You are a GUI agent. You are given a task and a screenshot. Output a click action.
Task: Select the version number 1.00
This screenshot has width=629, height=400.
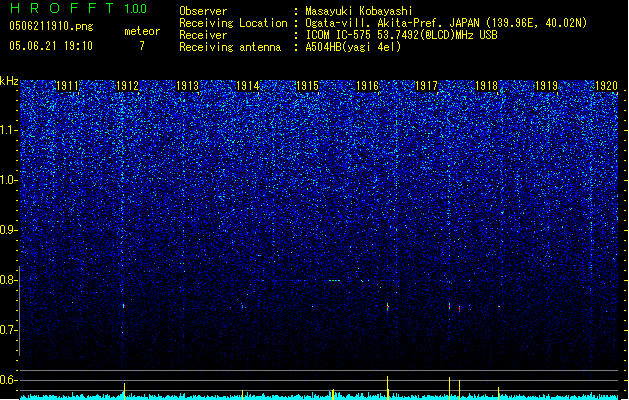click(x=136, y=9)
